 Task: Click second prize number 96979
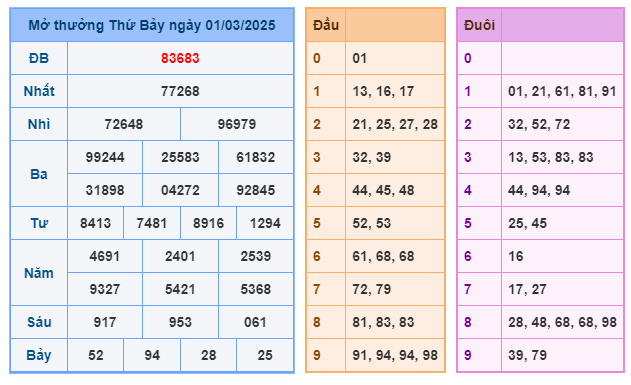(x=237, y=124)
